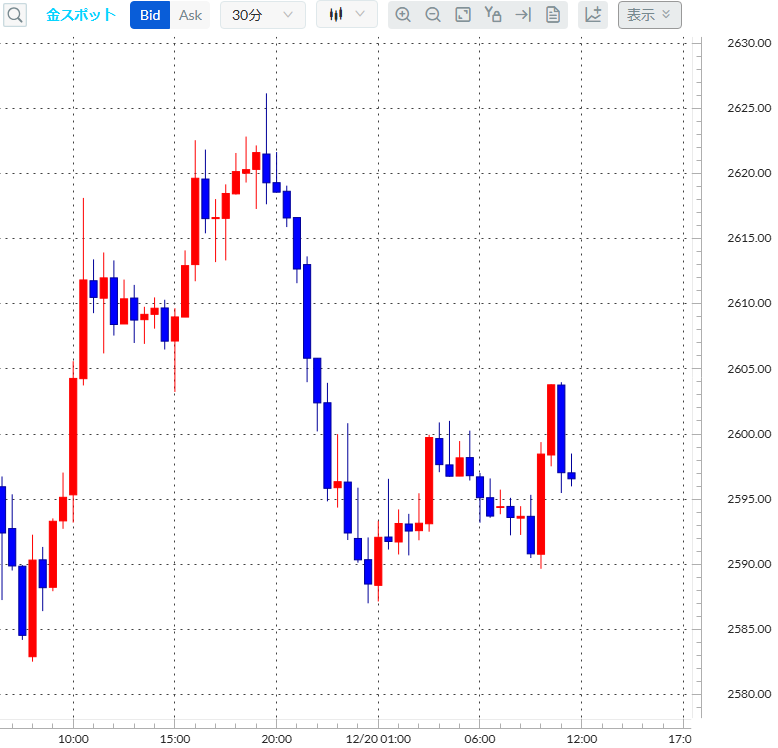Click the zoom out icon

433,15
